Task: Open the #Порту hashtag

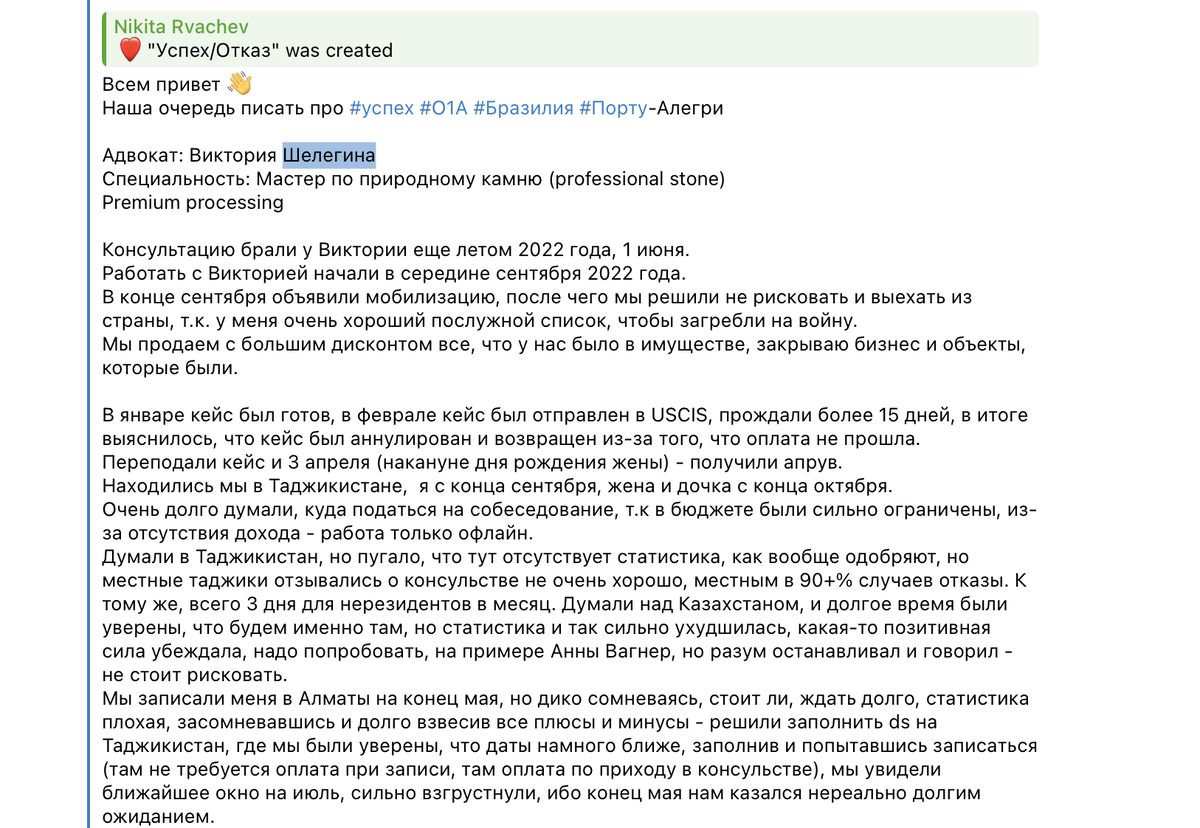Action: [613, 108]
